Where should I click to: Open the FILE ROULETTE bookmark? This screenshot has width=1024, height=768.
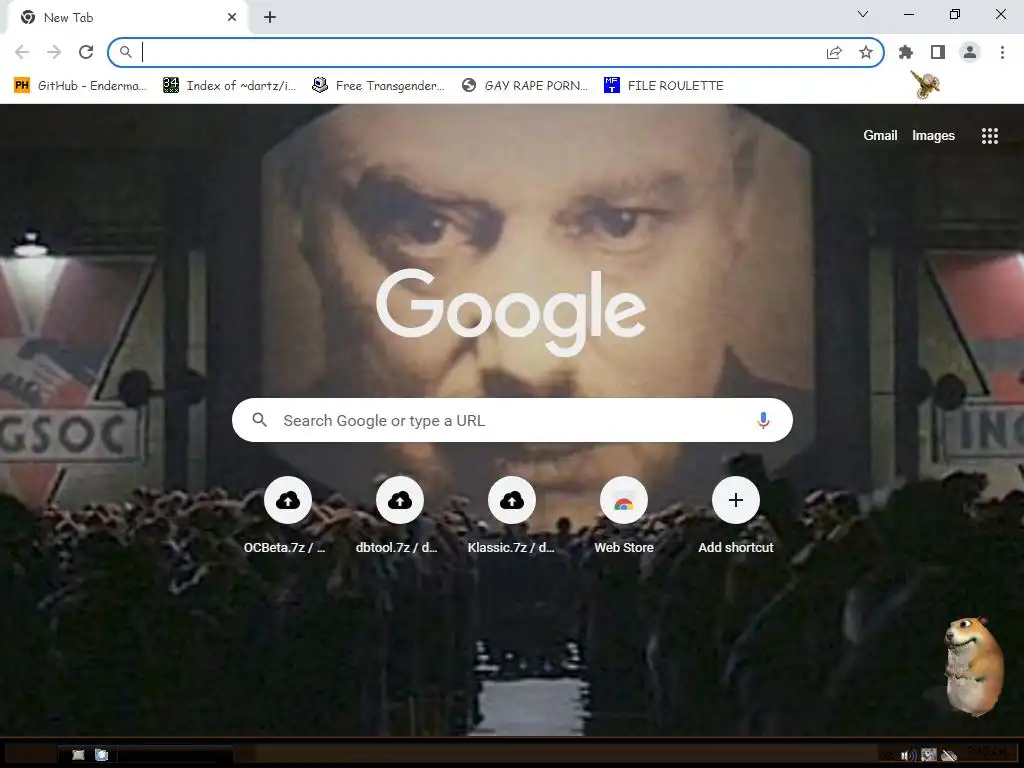[x=664, y=86]
